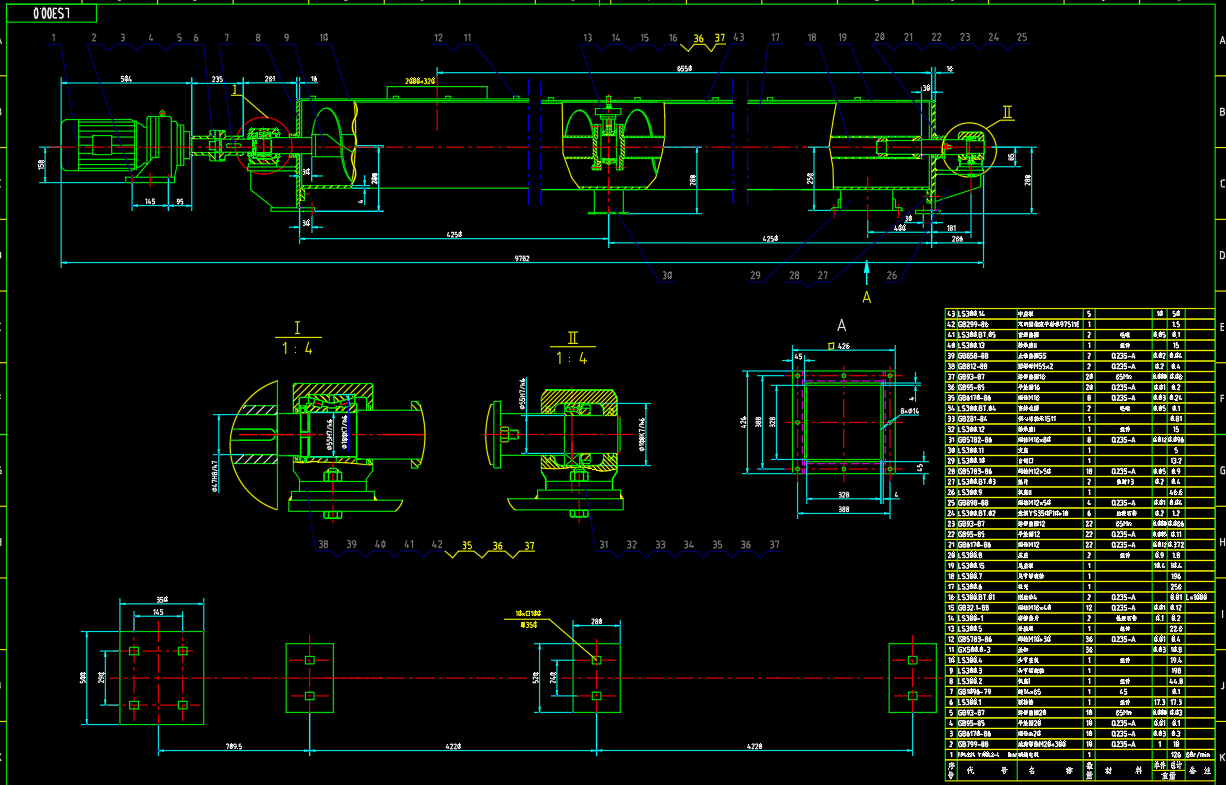Screen dimensions: 1226x785
Task: Pick the 281 dimension in the main view
Action: [x=269, y=78]
